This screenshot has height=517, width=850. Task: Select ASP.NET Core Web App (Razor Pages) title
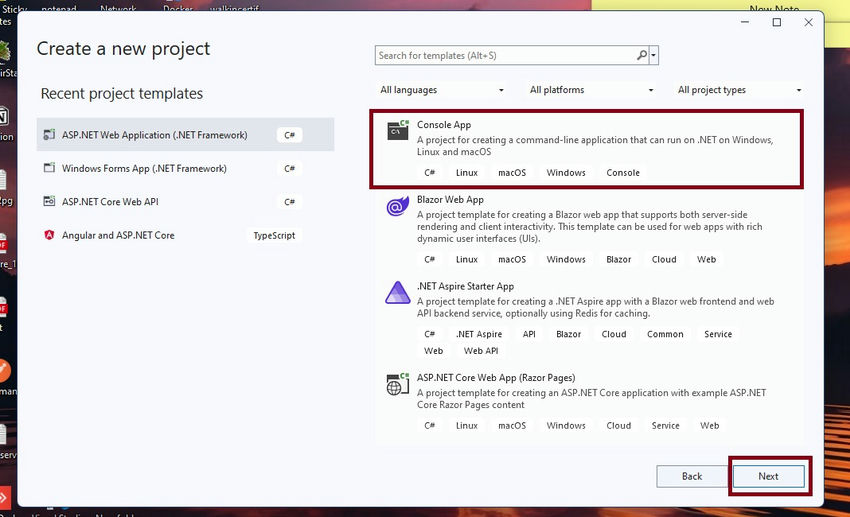(496, 378)
